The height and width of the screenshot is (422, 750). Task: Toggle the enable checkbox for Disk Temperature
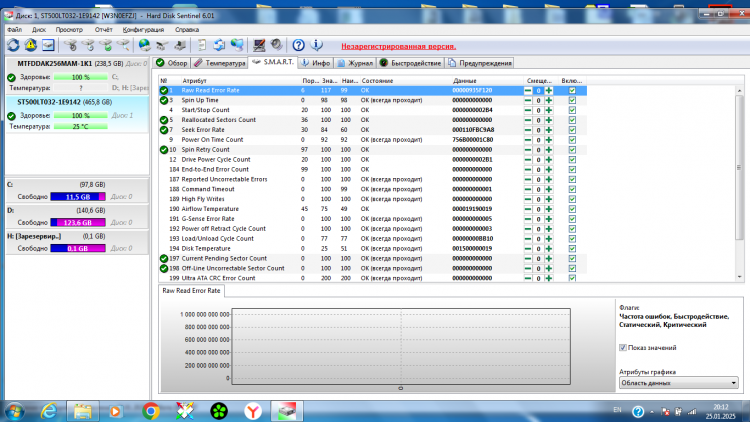572,249
